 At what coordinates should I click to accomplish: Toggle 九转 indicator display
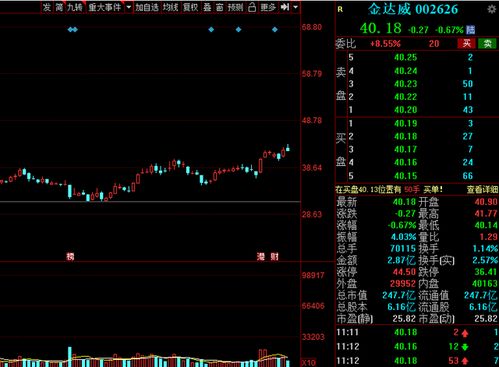click(x=75, y=7)
